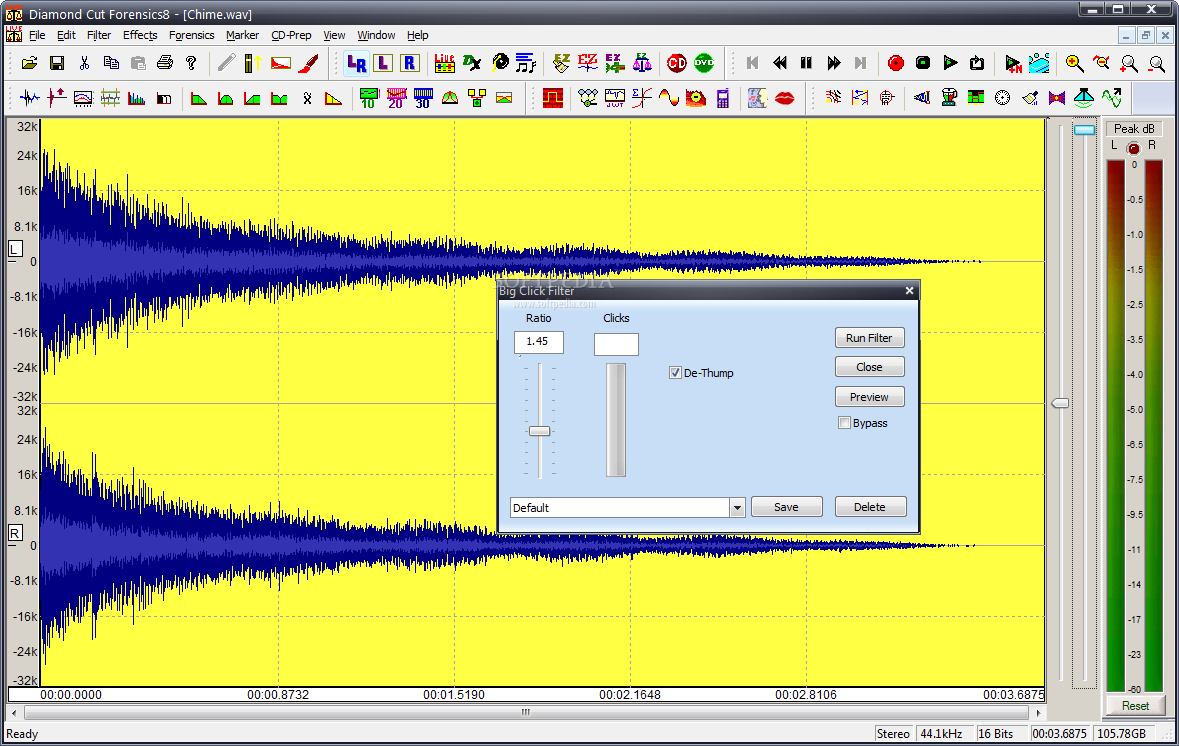Rewind playback with the double-left arrows
The height and width of the screenshot is (746, 1179).
780,63
